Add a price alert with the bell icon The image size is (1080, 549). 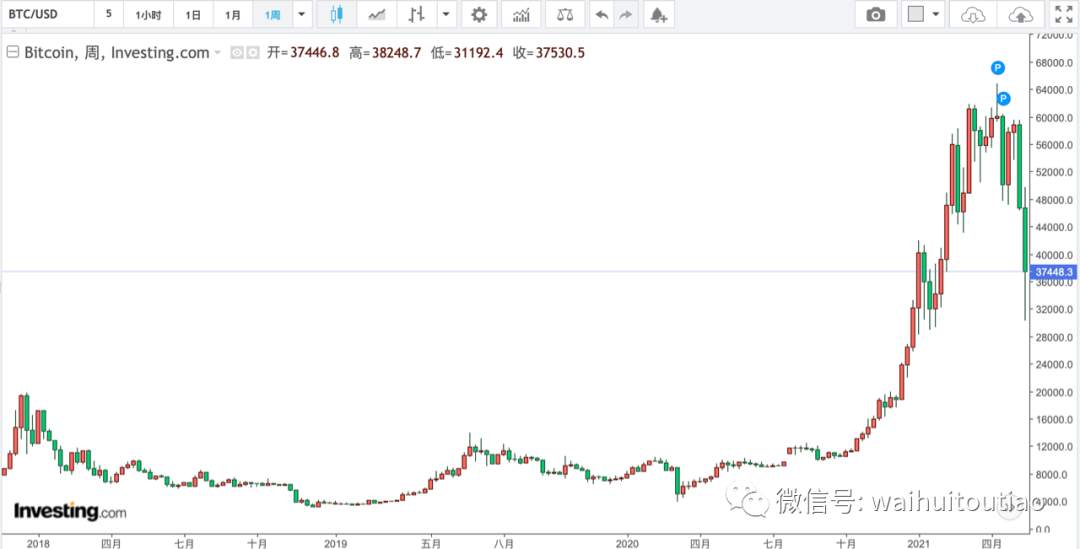tap(658, 14)
